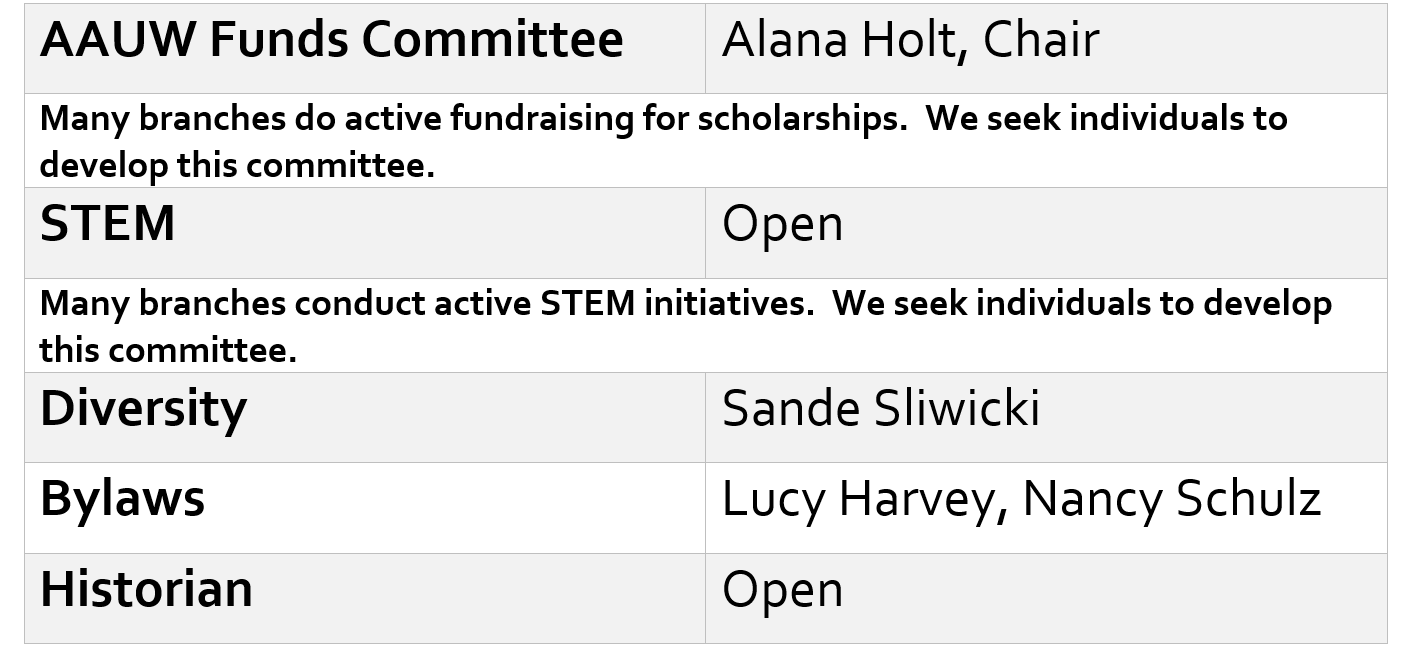The height and width of the screenshot is (656, 1425).
Task: Click the name Nancy Schulz
Action: [1171, 500]
